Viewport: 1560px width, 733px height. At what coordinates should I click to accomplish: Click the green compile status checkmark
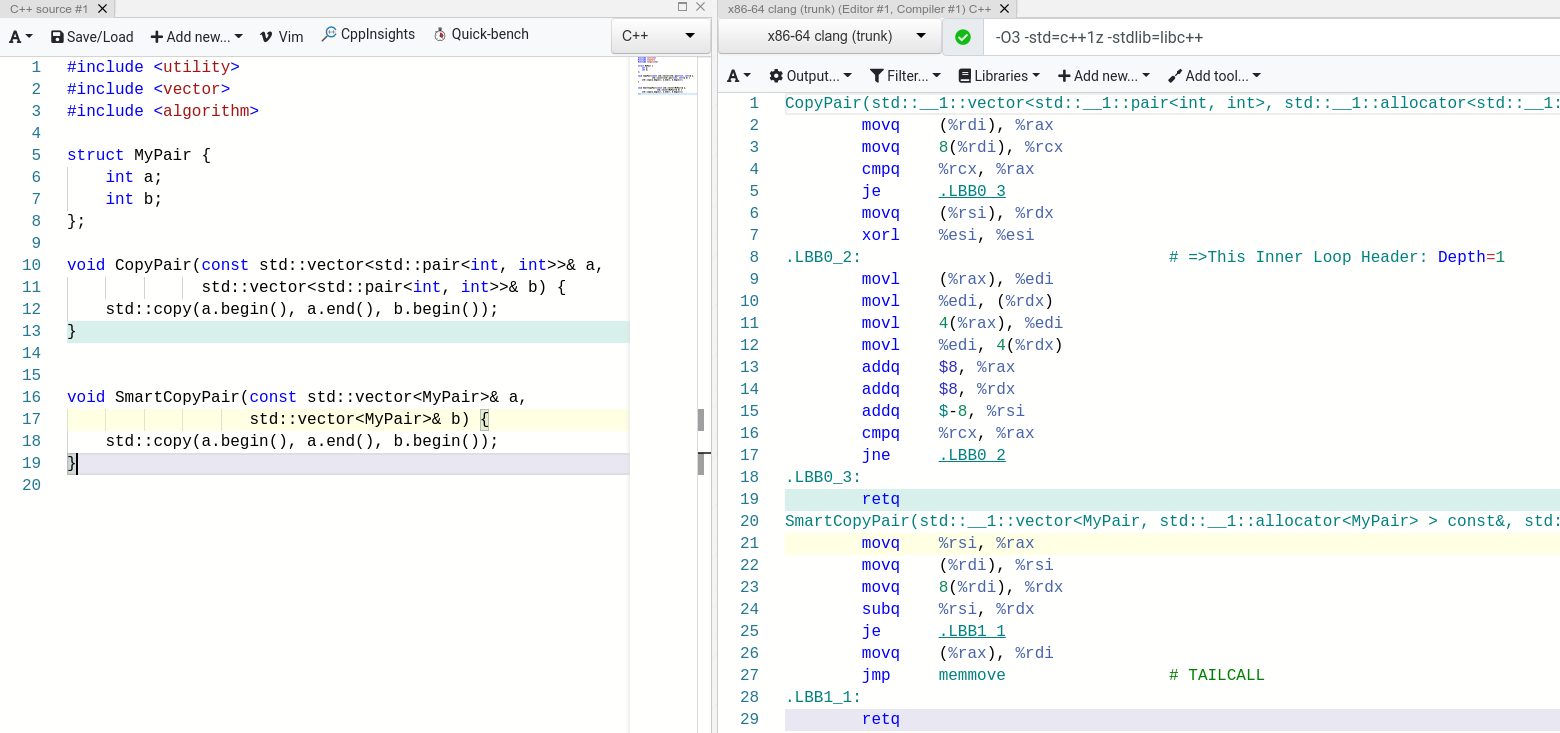(x=963, y=37)
